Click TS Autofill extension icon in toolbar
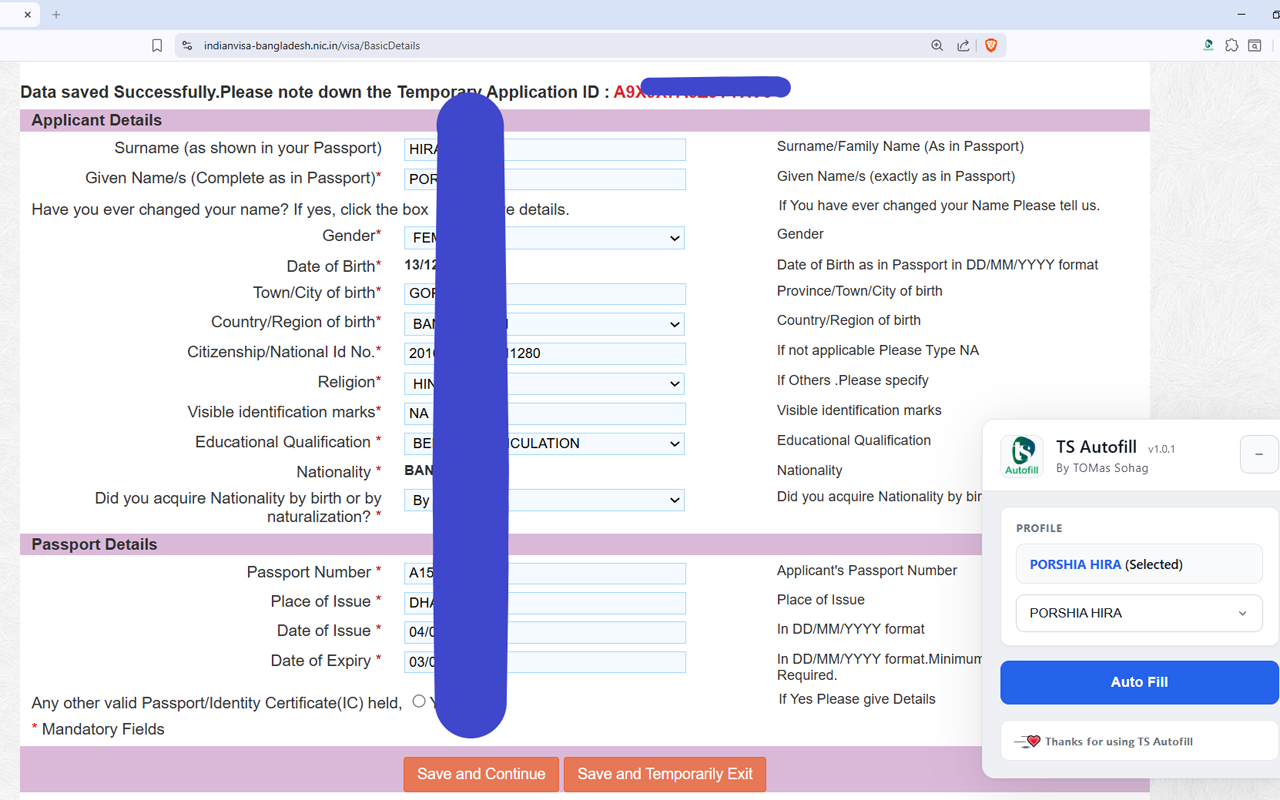Viewport: 1280px width, 800px height. [x=1208, y=45]
